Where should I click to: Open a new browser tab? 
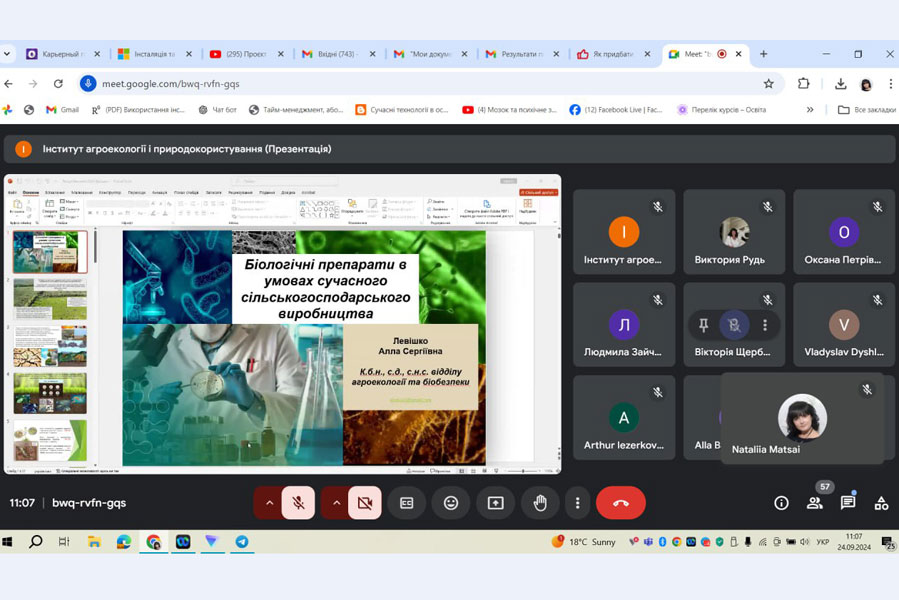tap(763, 54)
